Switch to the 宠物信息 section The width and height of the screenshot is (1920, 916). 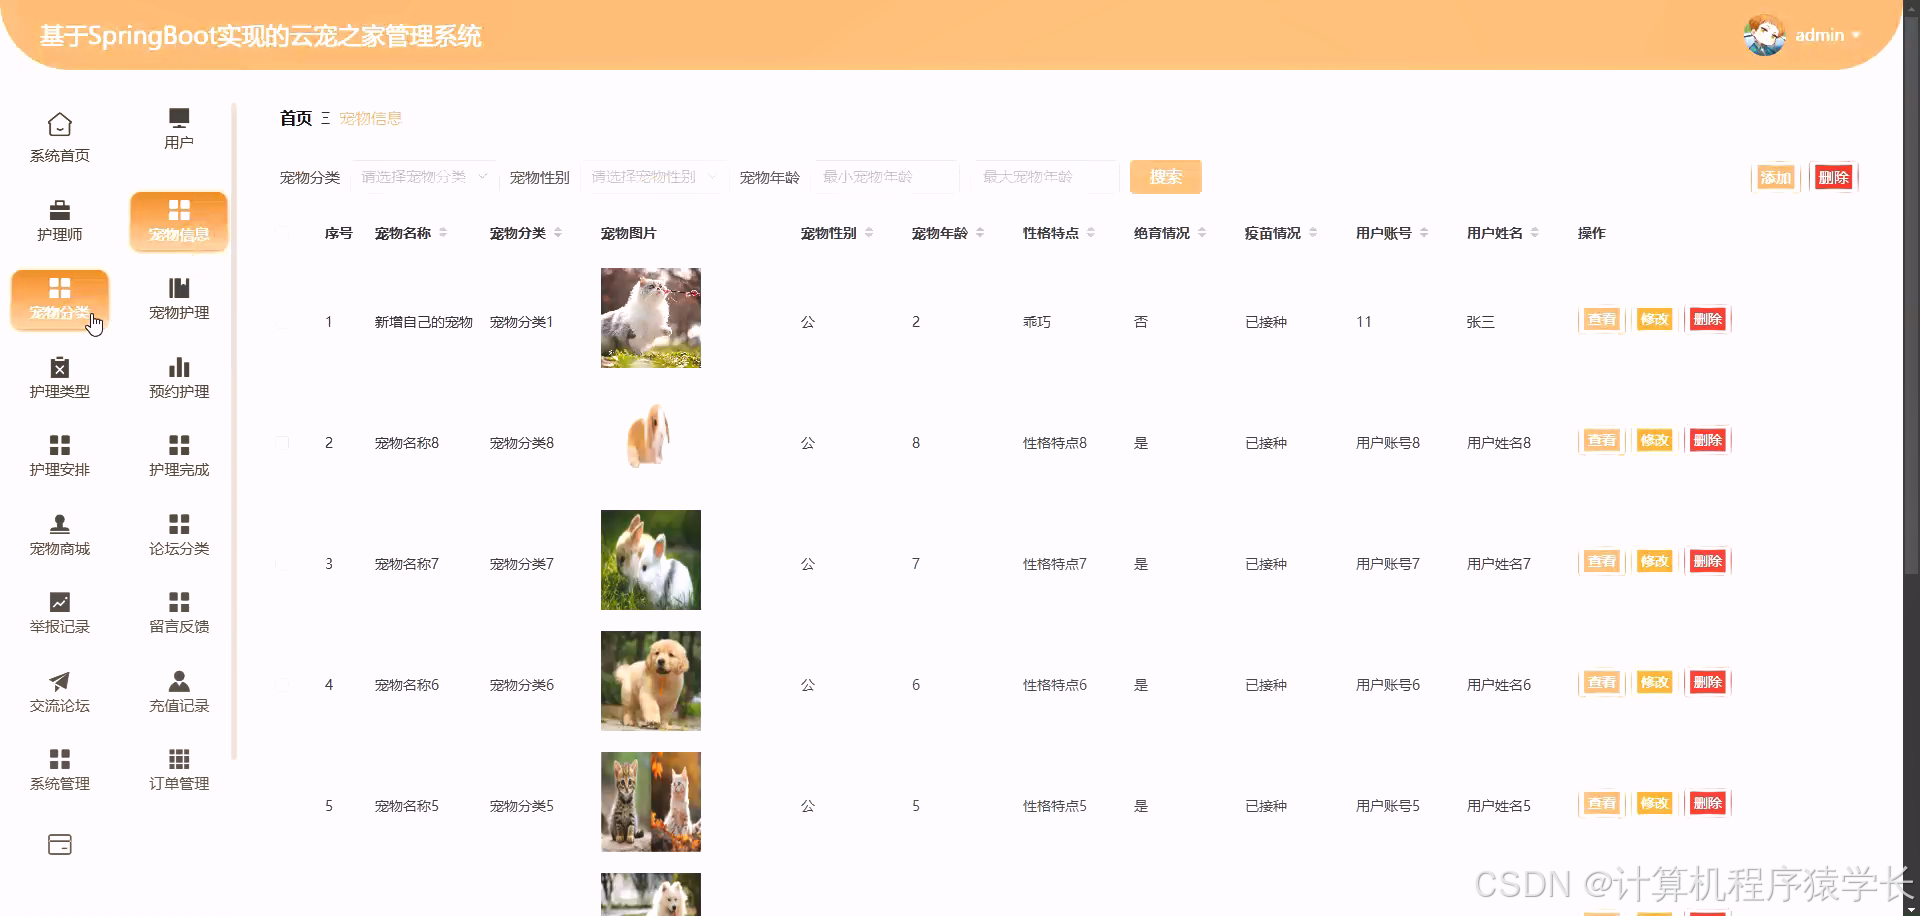click(x=178, y=221)
